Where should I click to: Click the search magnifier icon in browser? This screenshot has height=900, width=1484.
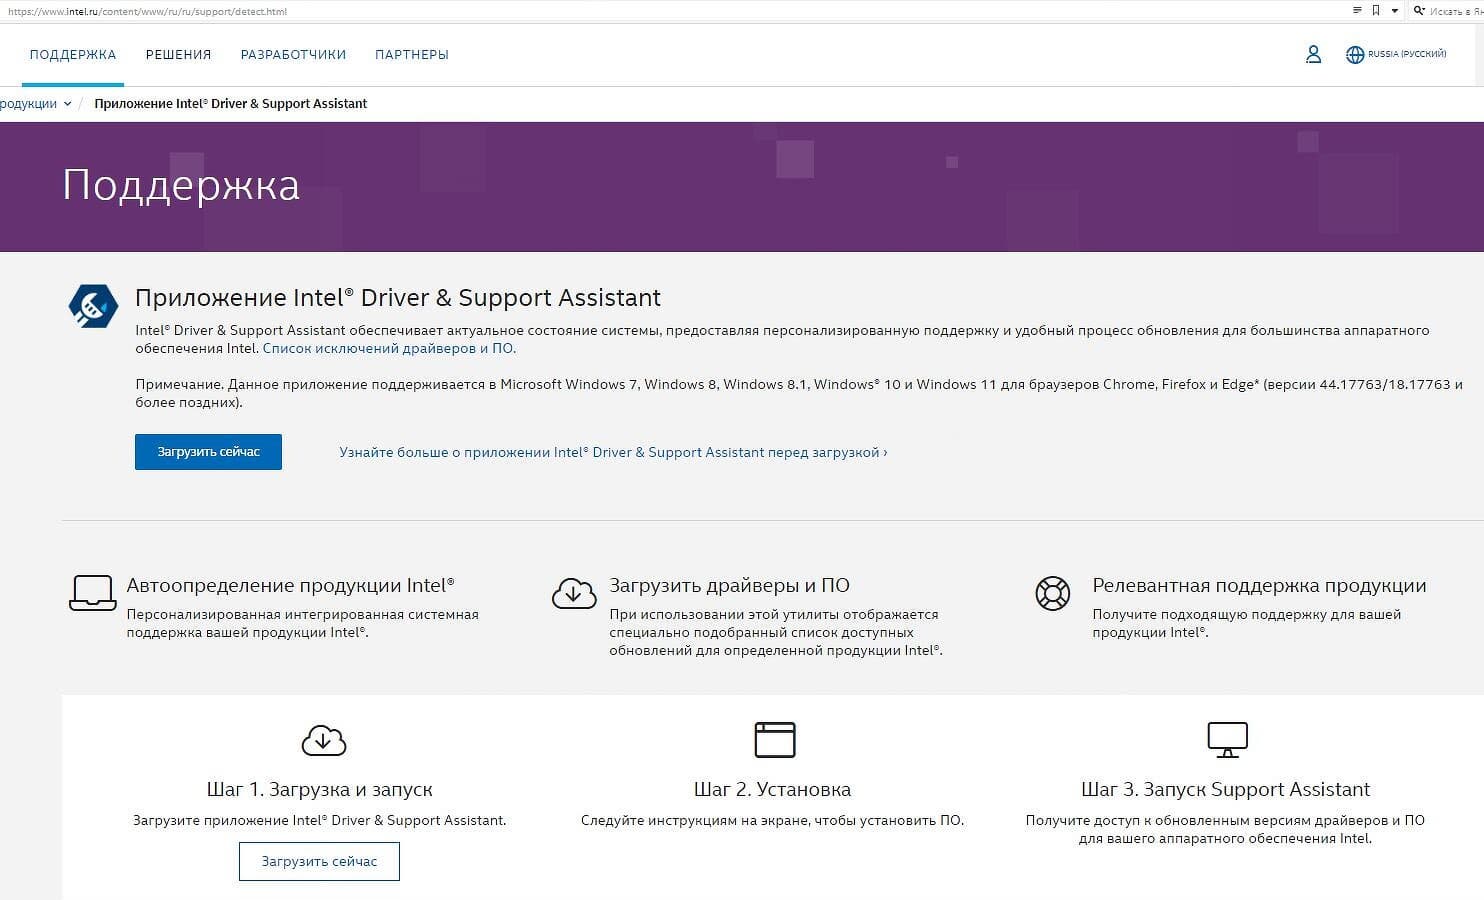tap(1419, 11)
